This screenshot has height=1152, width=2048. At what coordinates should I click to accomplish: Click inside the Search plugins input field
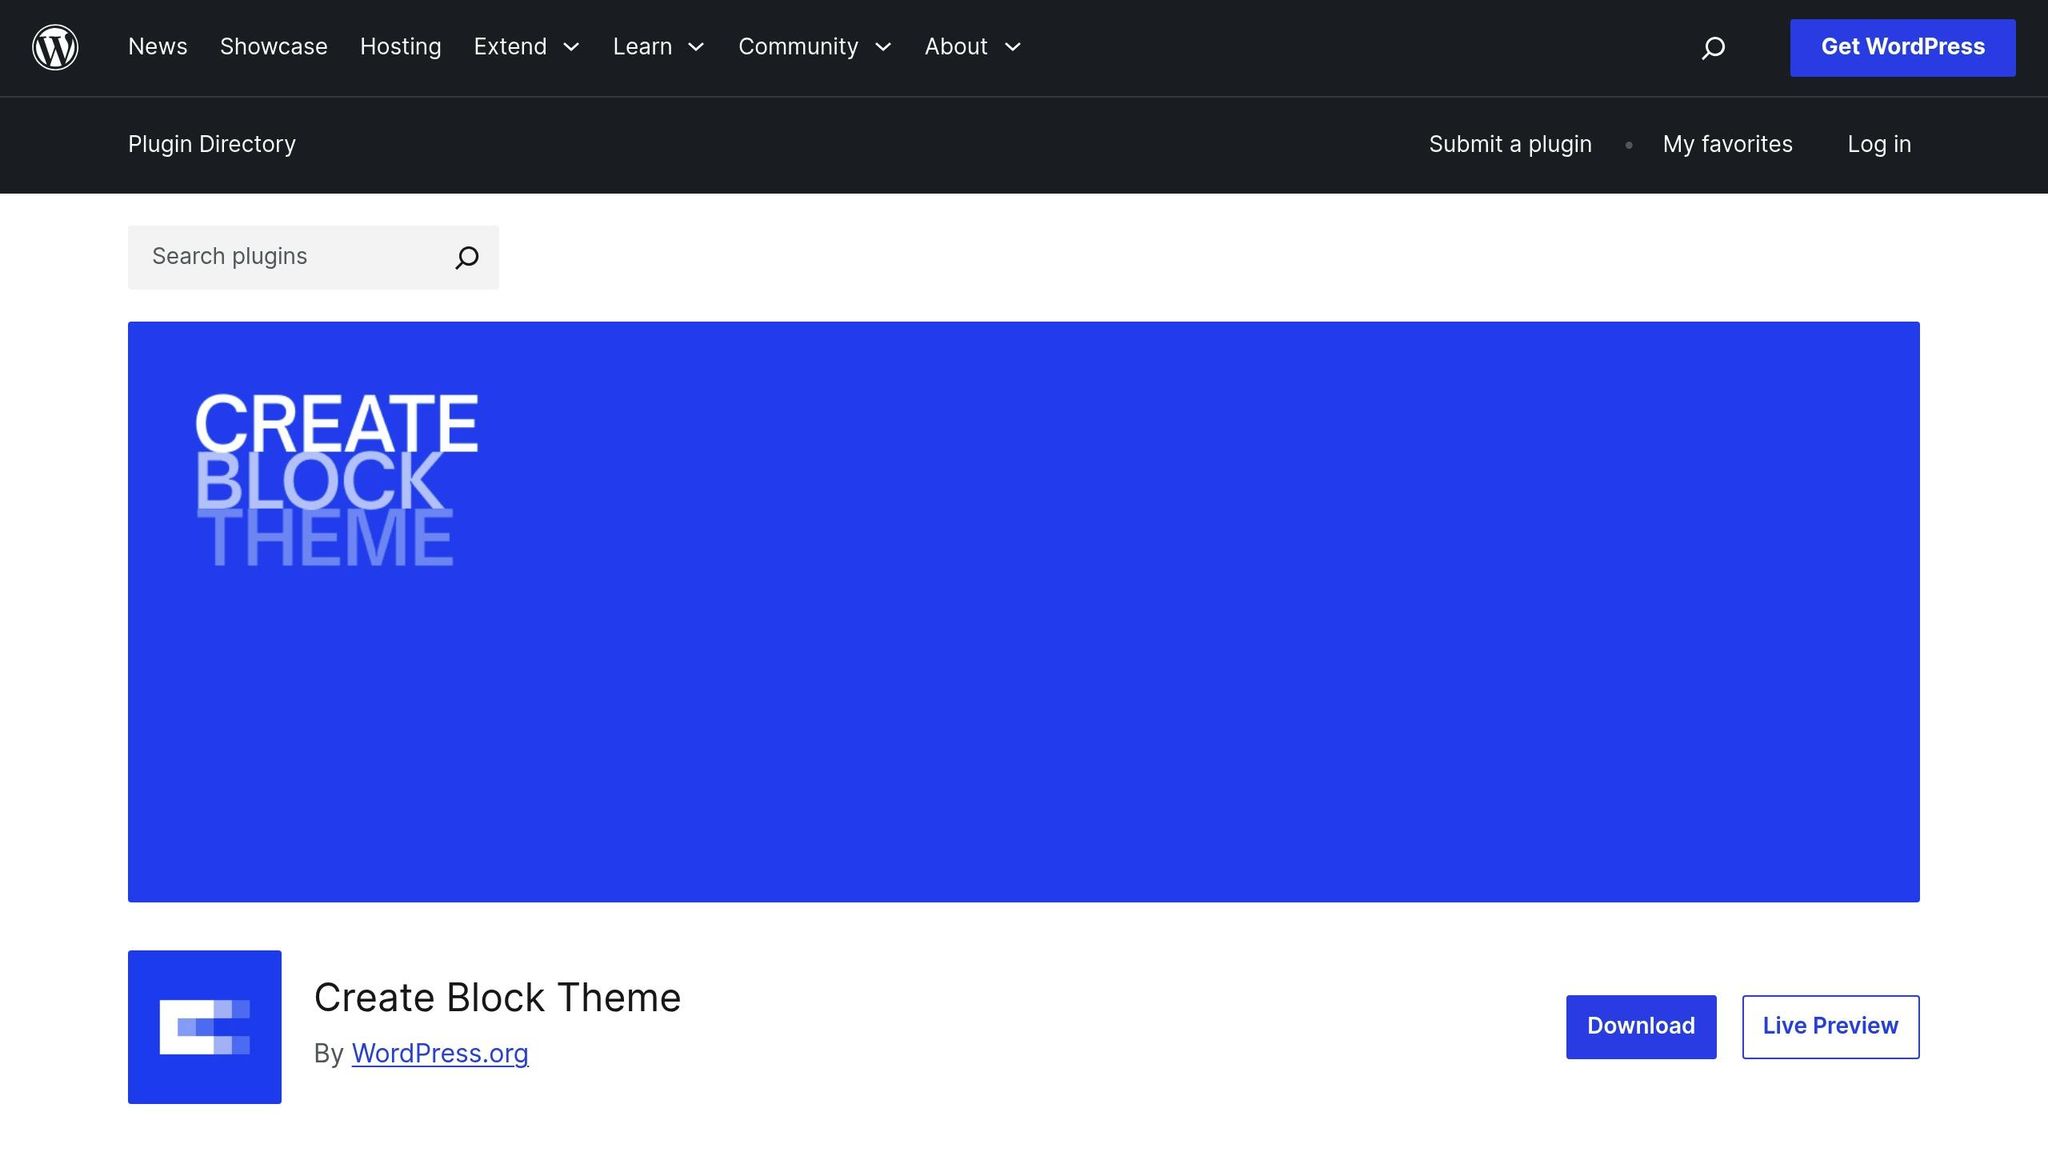[x=280, y=257]
